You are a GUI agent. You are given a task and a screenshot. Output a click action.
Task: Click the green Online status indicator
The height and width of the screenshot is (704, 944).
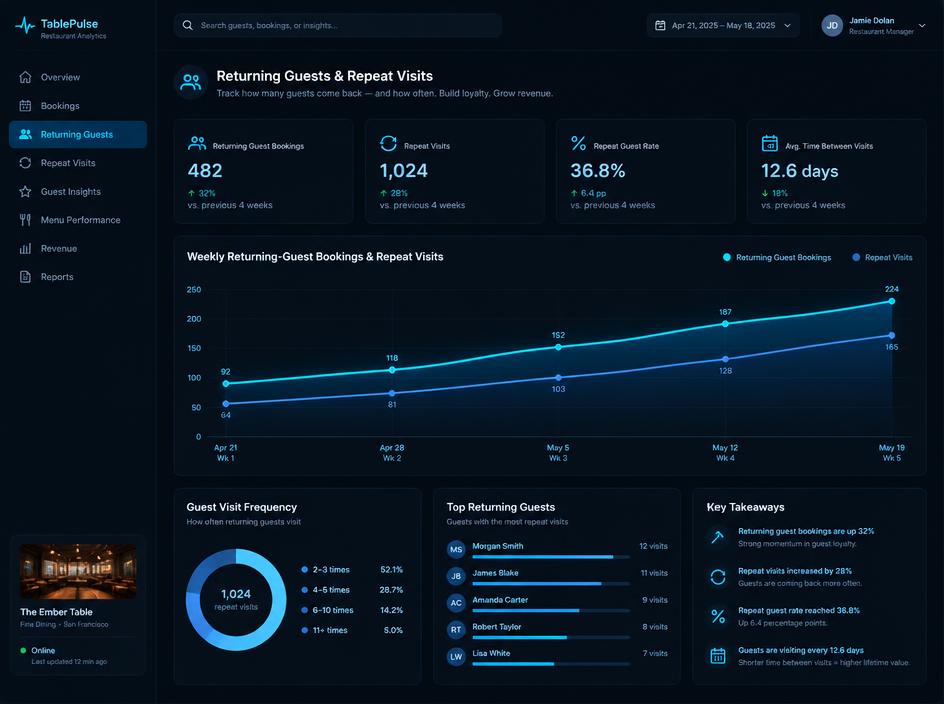[23, 650]
